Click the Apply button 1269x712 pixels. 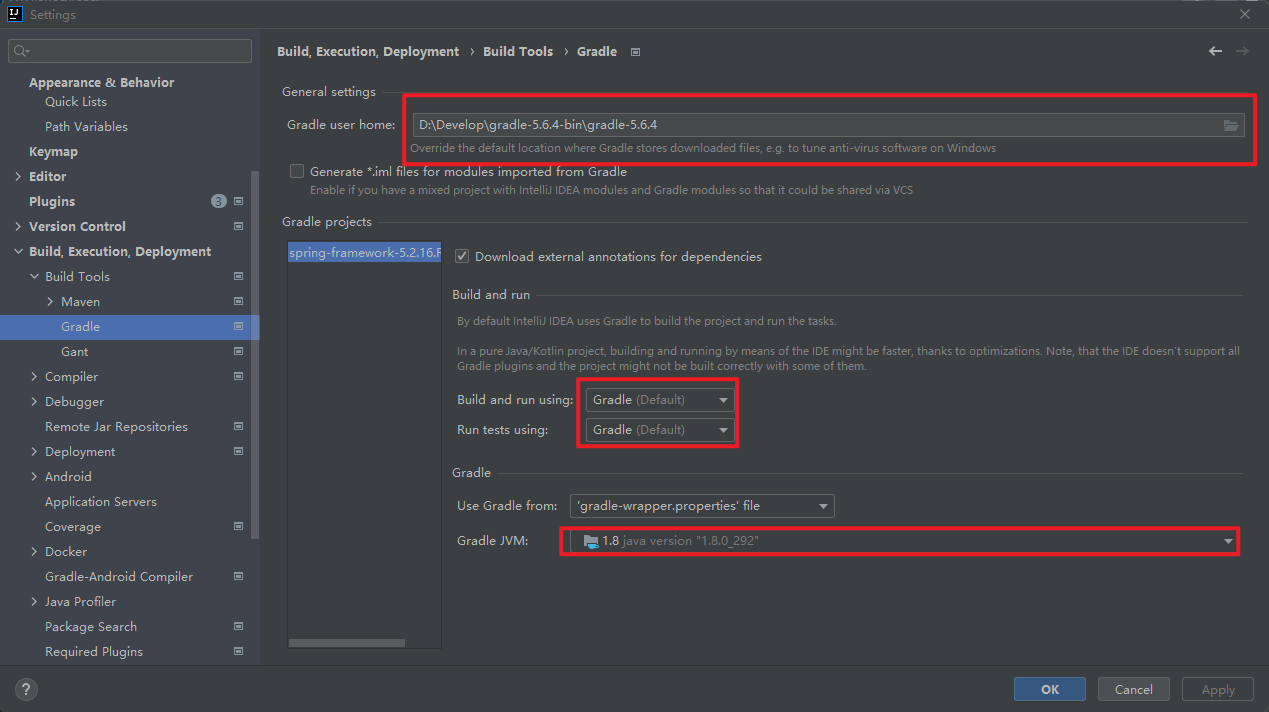(x=1218, y=689)
